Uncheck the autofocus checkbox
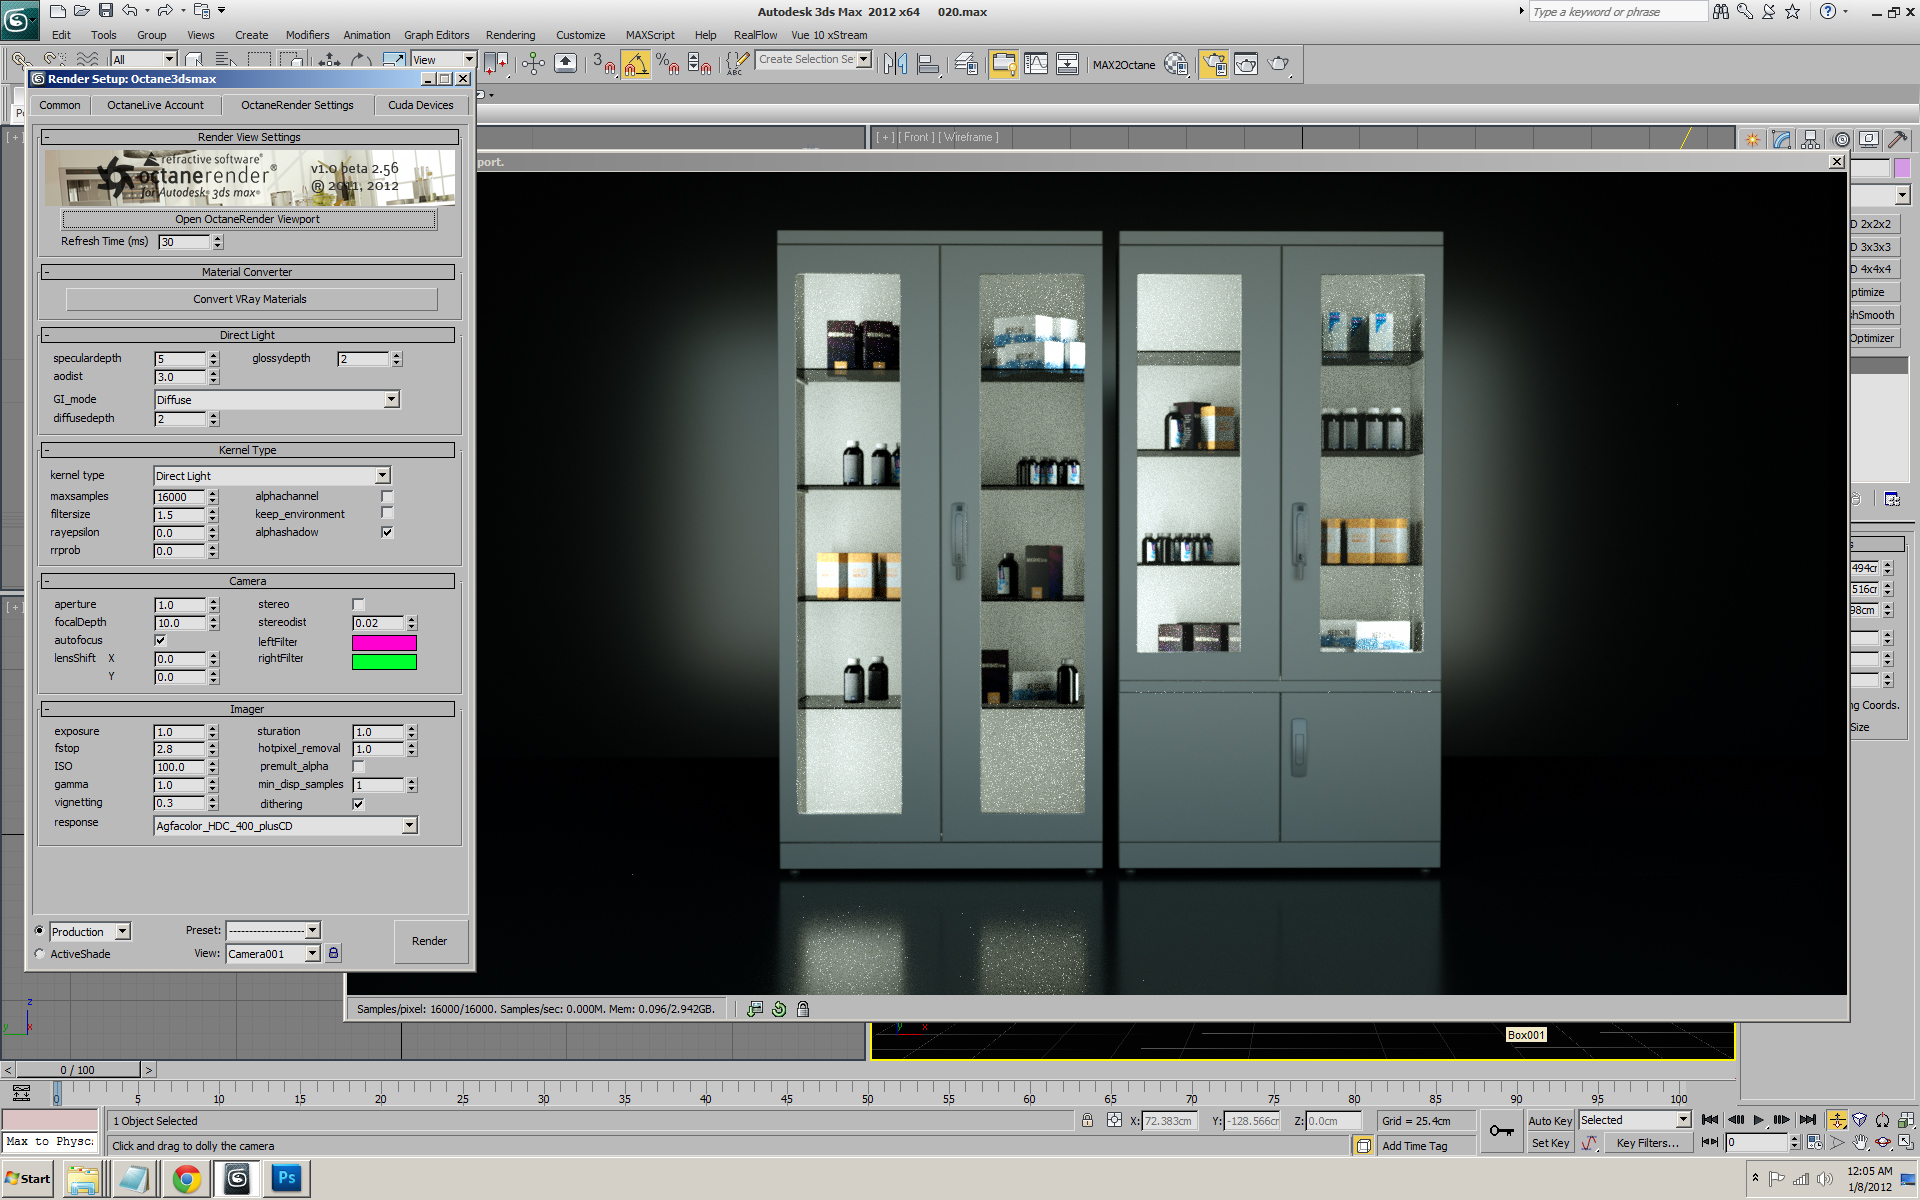Image resolution: width=1920 pixels, height=1200 pixels. click(x=160, y=640)
